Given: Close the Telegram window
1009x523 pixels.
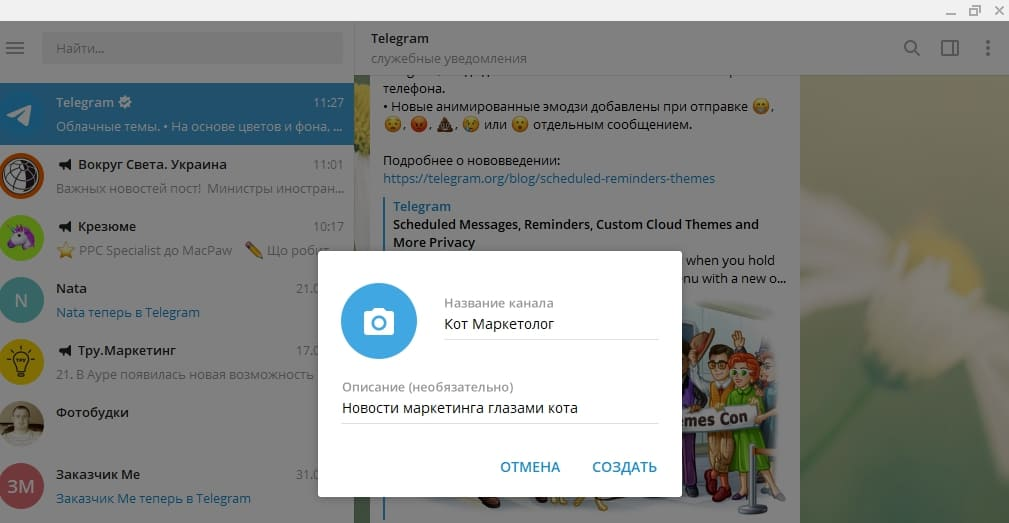Looking at the screenshot, I should [999, 11].
